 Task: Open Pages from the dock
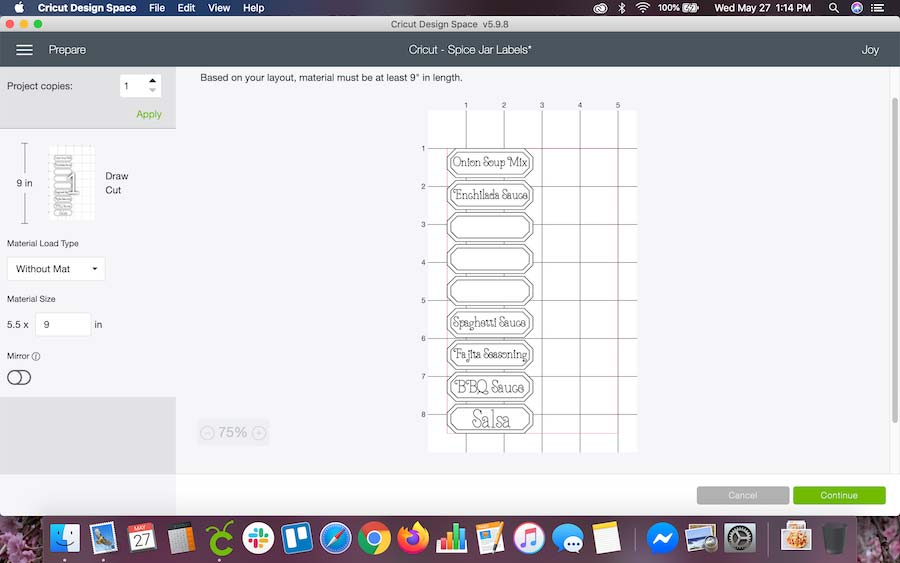pos(490,538)
